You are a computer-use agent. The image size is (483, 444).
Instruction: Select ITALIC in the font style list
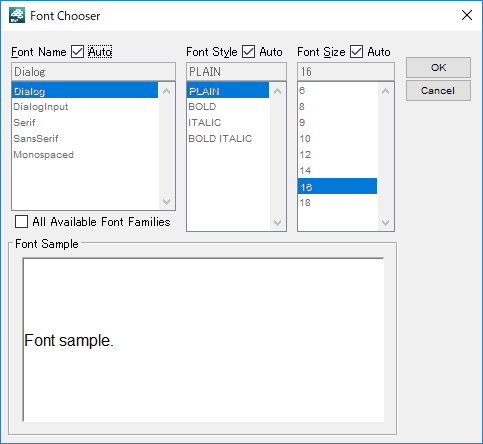click(x=228, y=123)
